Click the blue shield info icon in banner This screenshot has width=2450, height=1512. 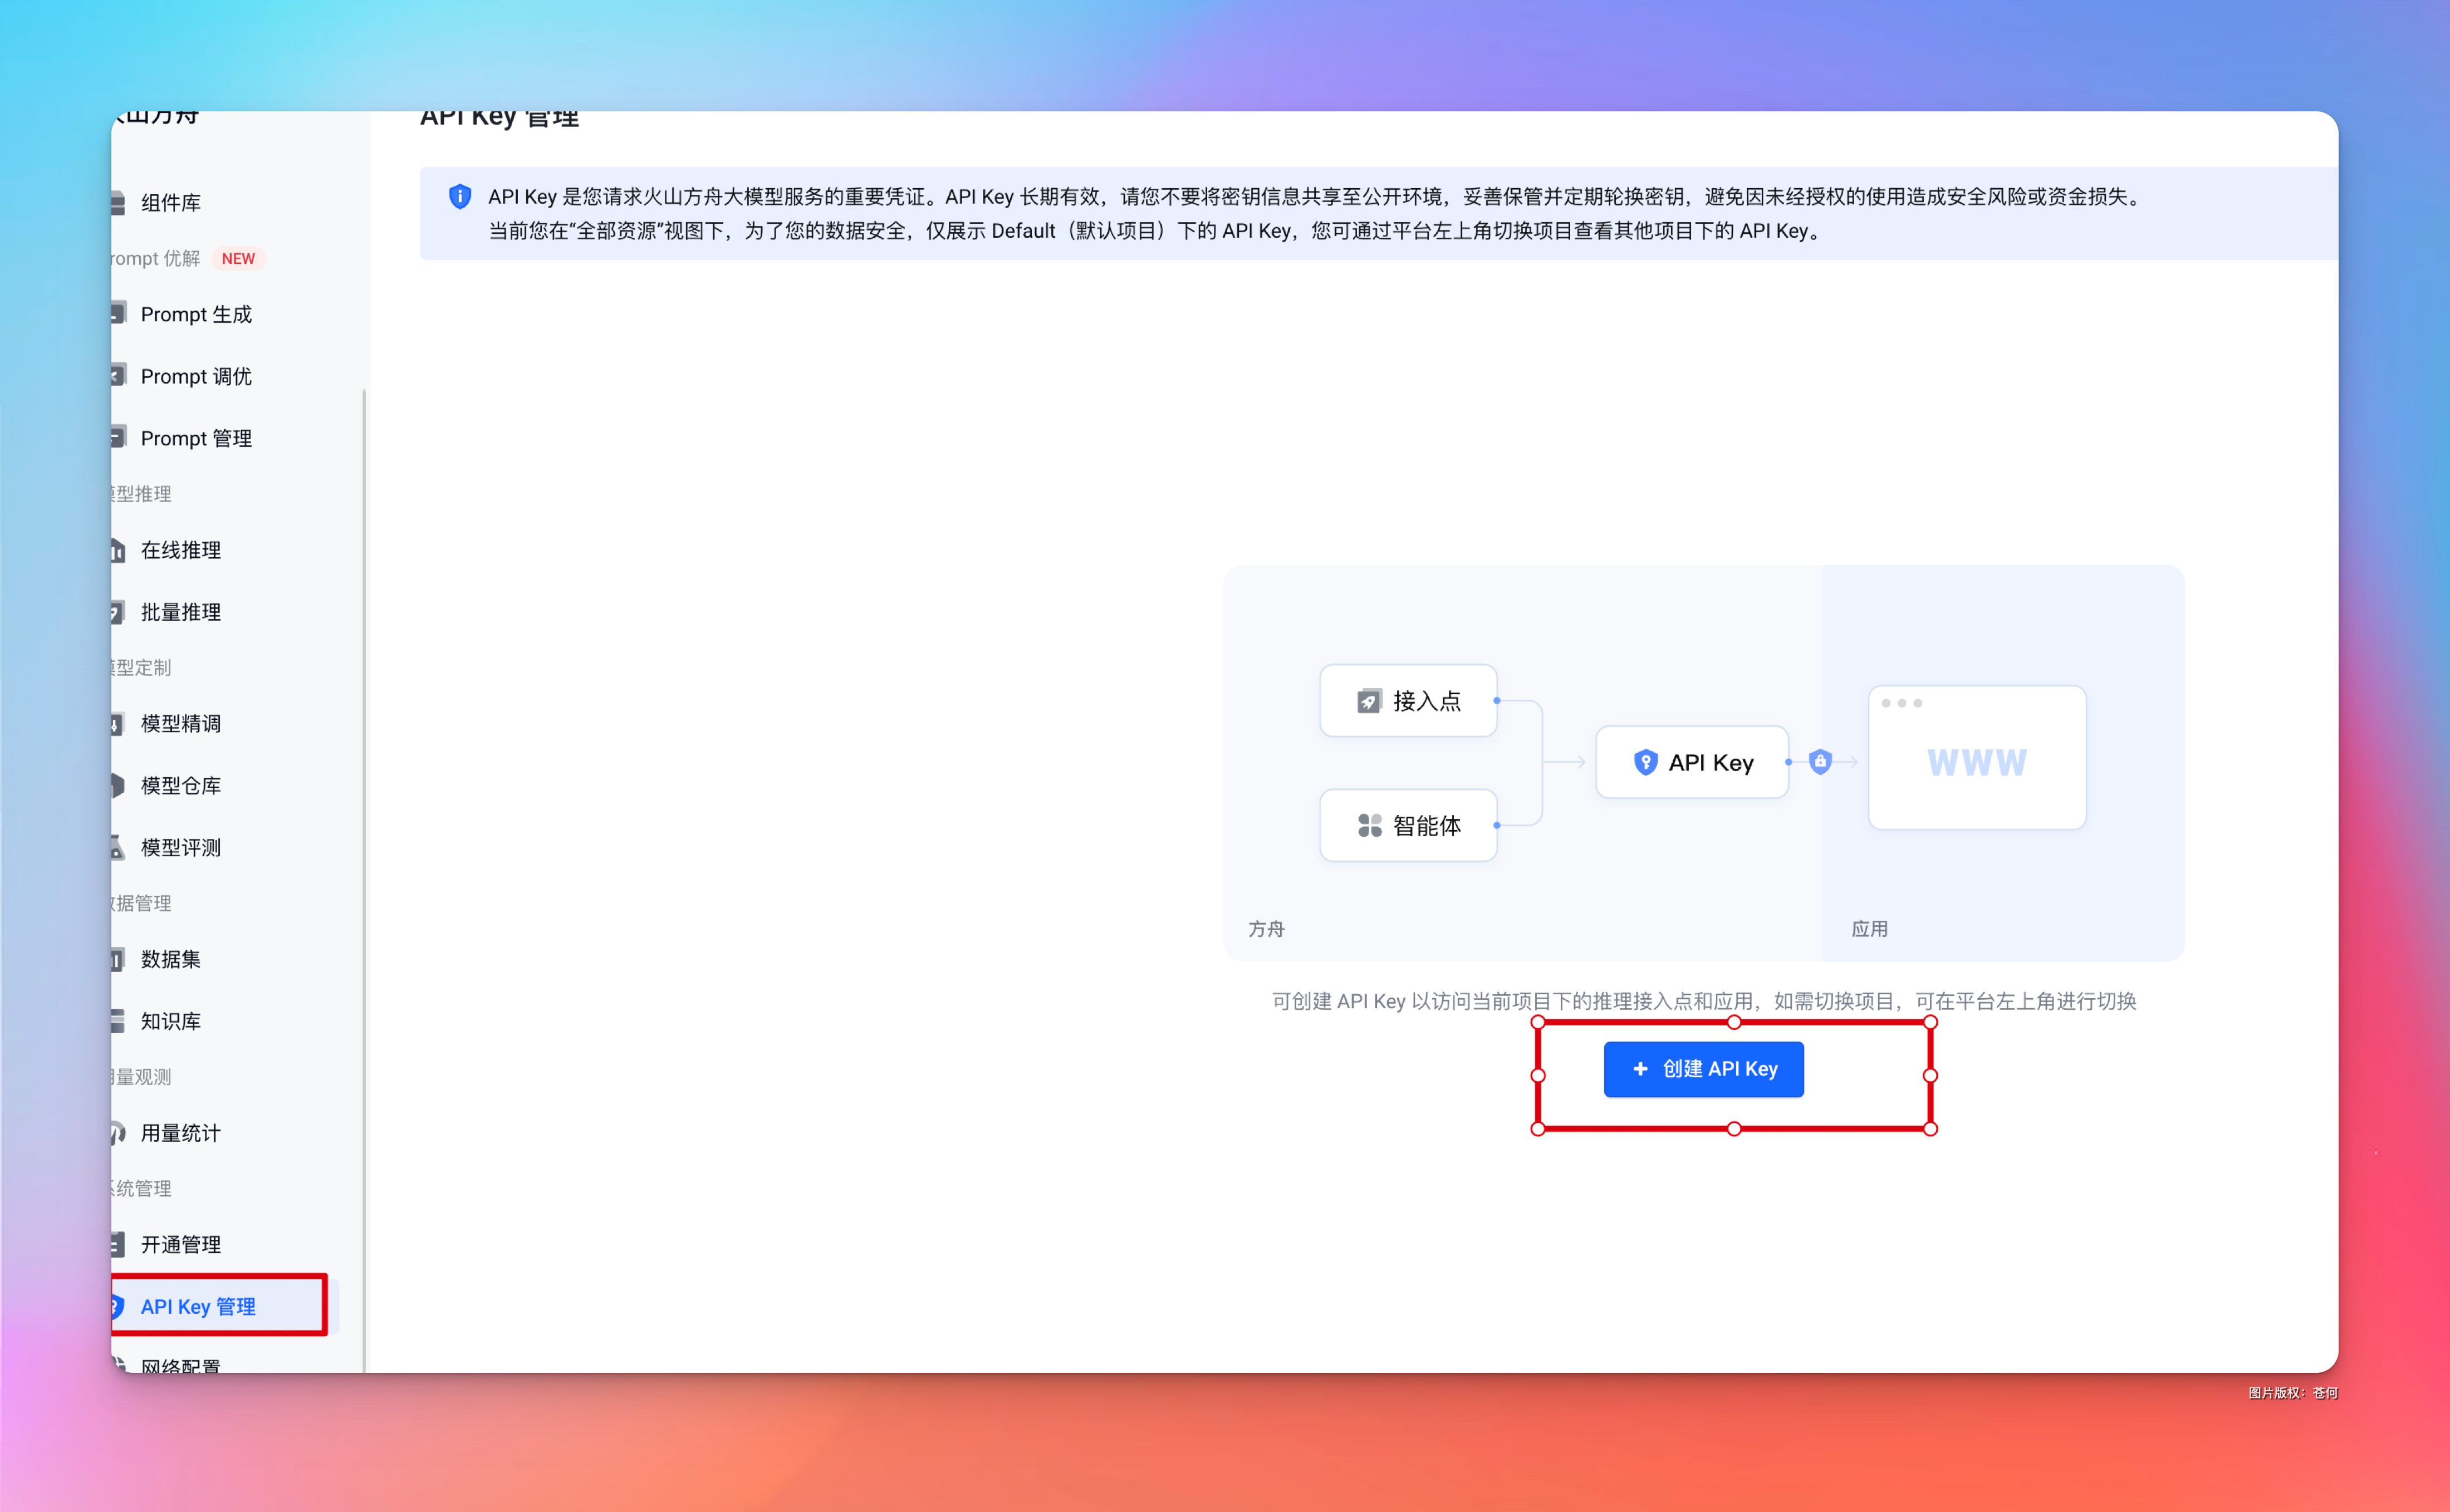[460, 197]
